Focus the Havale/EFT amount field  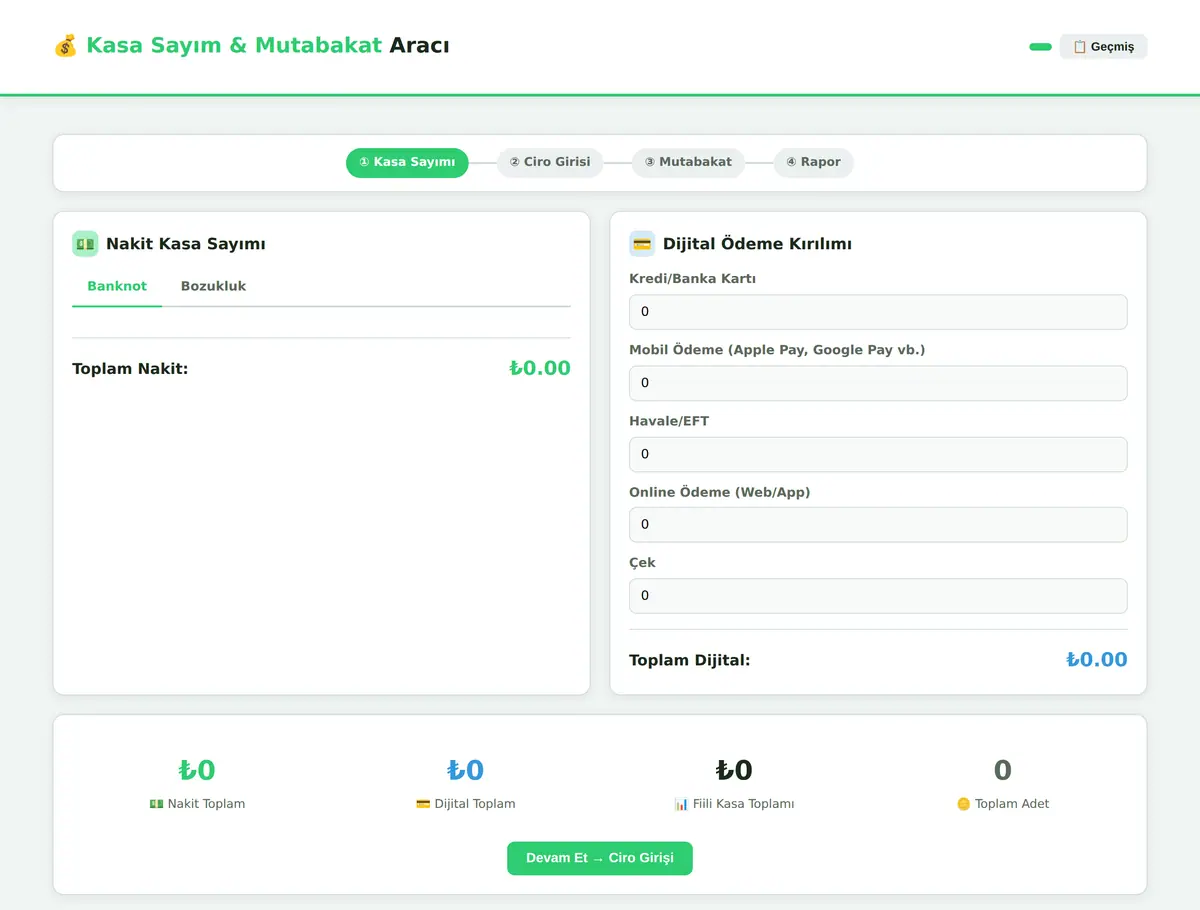coord(878,454)
